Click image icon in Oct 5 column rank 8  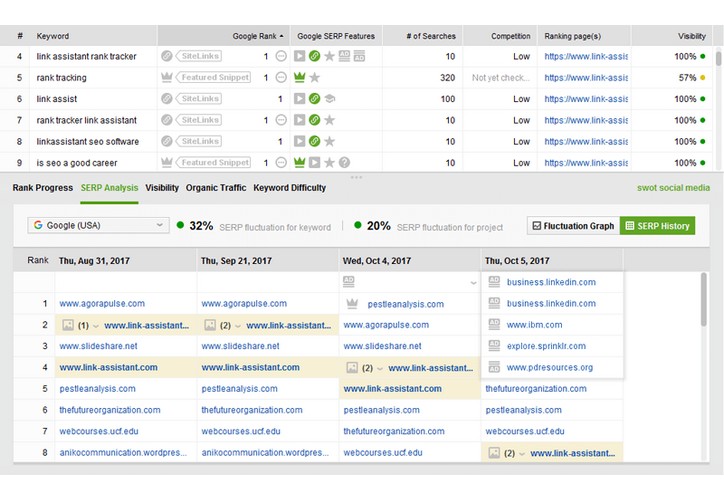[x=494, y=453]
